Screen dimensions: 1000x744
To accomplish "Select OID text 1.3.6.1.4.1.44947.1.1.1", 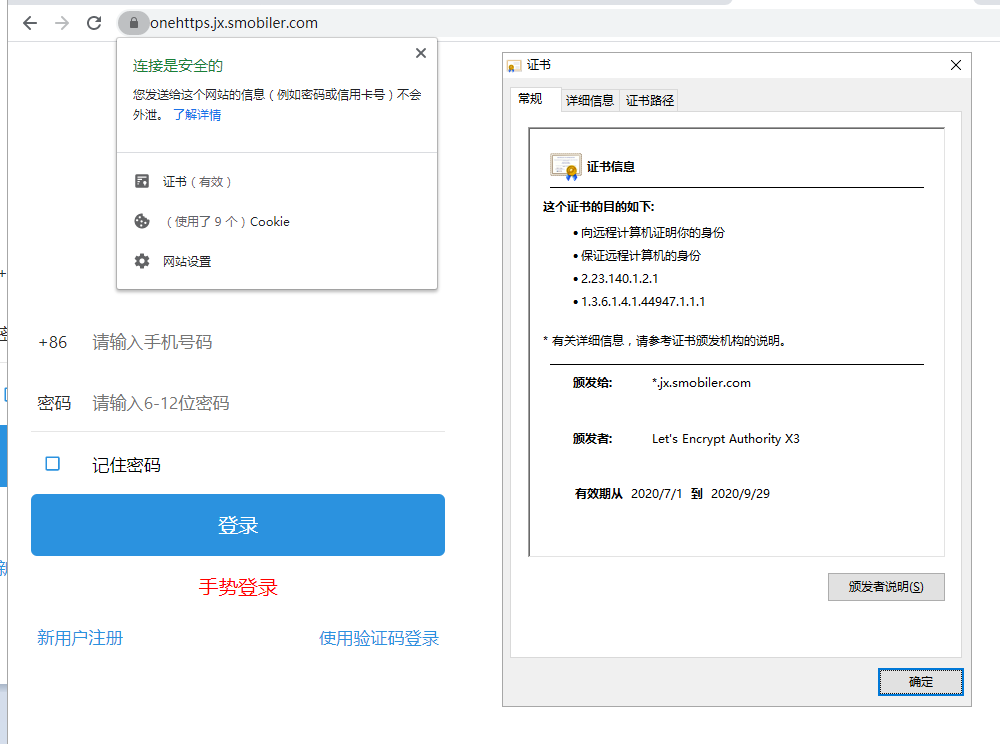I will click(643, 302).
